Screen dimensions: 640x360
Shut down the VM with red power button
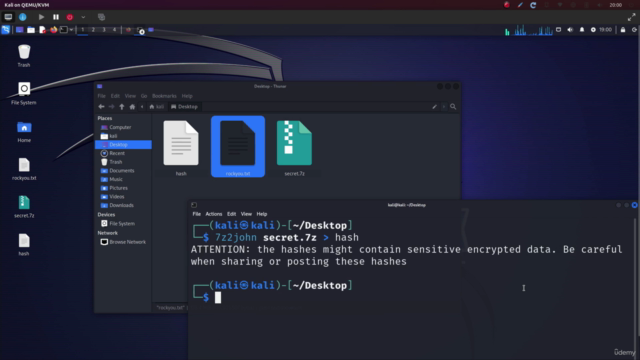click(70, 17)
